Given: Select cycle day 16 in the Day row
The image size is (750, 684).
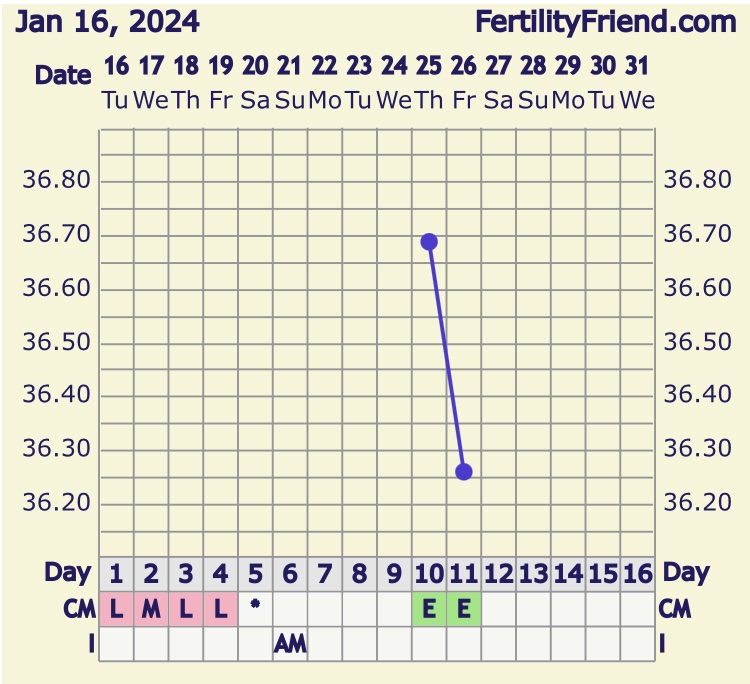Looking at the screenshot, I should coord(637,574).
